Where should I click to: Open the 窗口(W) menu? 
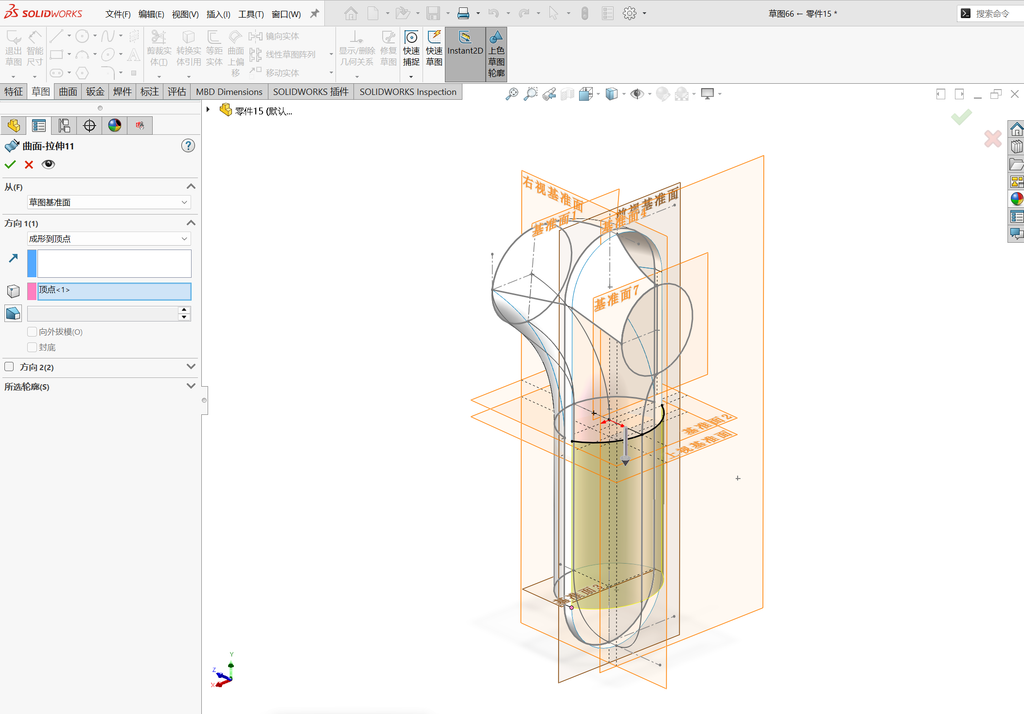pyautogui.click(x=286, y=14)
